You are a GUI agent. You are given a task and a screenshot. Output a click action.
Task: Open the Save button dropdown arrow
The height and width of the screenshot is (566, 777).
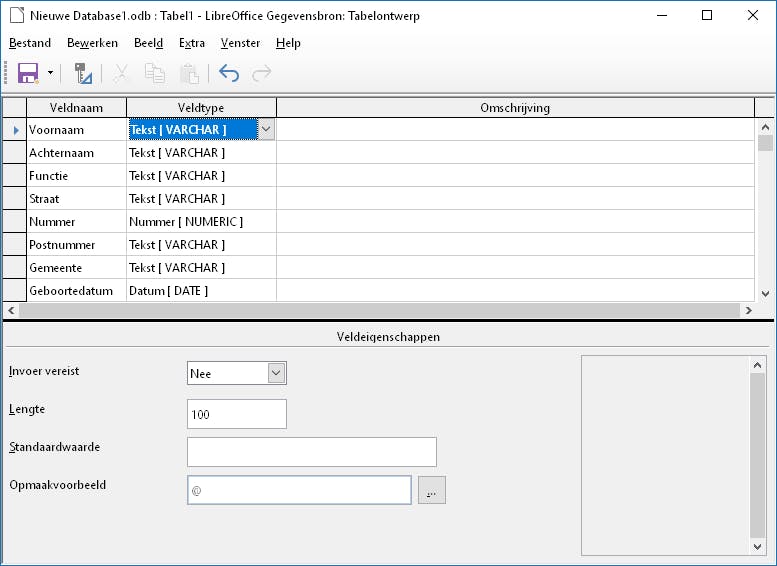tap(50, 73)
